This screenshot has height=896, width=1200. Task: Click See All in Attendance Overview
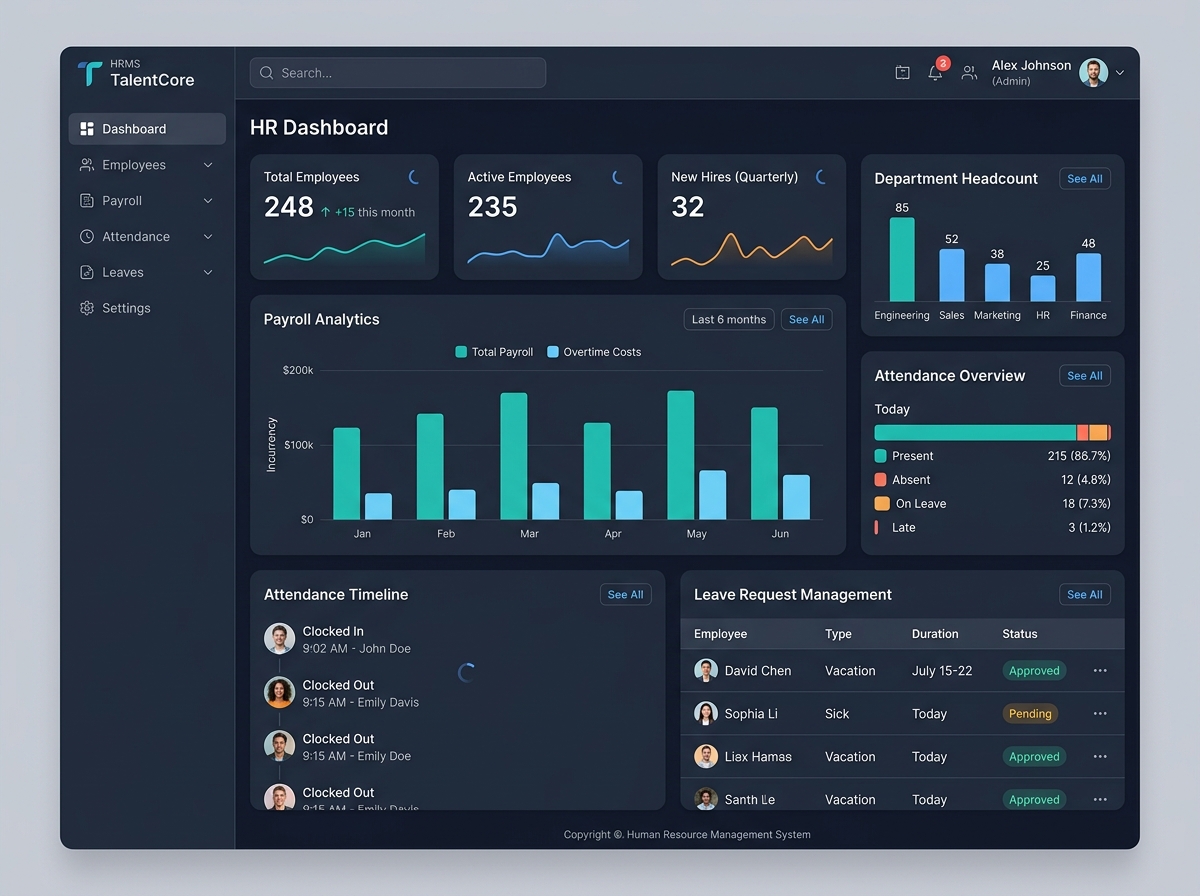[x=1084, y=376]
